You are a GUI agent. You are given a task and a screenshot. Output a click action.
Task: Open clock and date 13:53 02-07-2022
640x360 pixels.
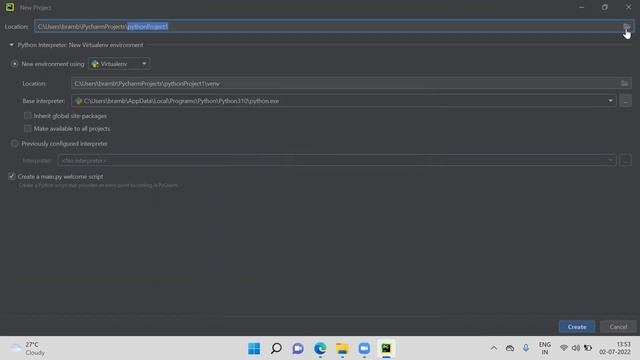tap(615, 348)
